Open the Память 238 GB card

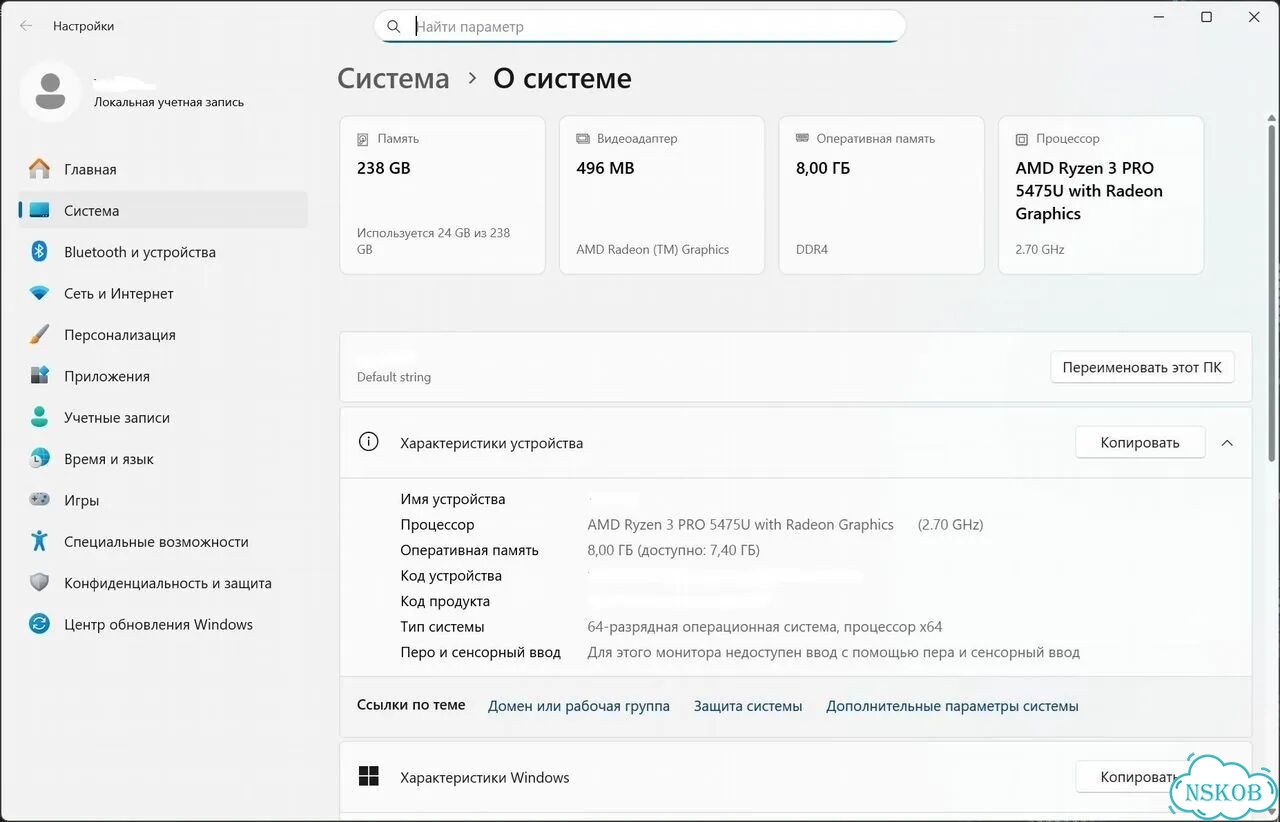pyautogui.click(x=443, y=195)
